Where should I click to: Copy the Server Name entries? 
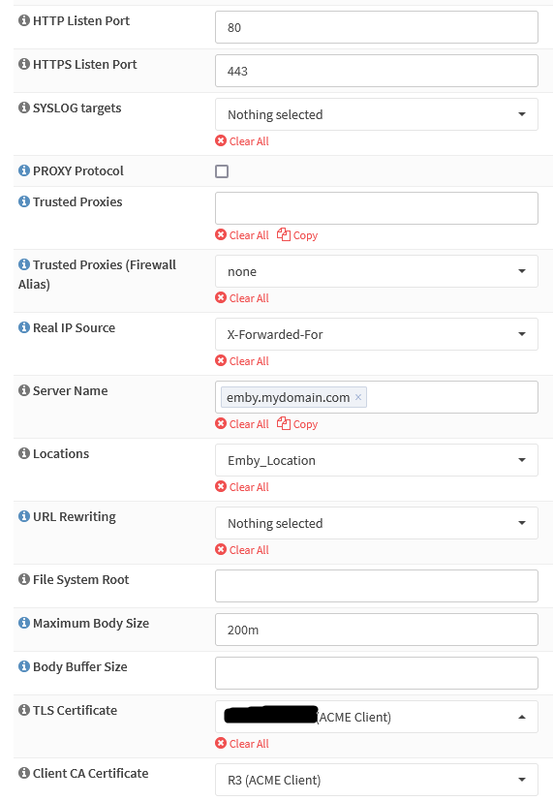pos(297,424)
